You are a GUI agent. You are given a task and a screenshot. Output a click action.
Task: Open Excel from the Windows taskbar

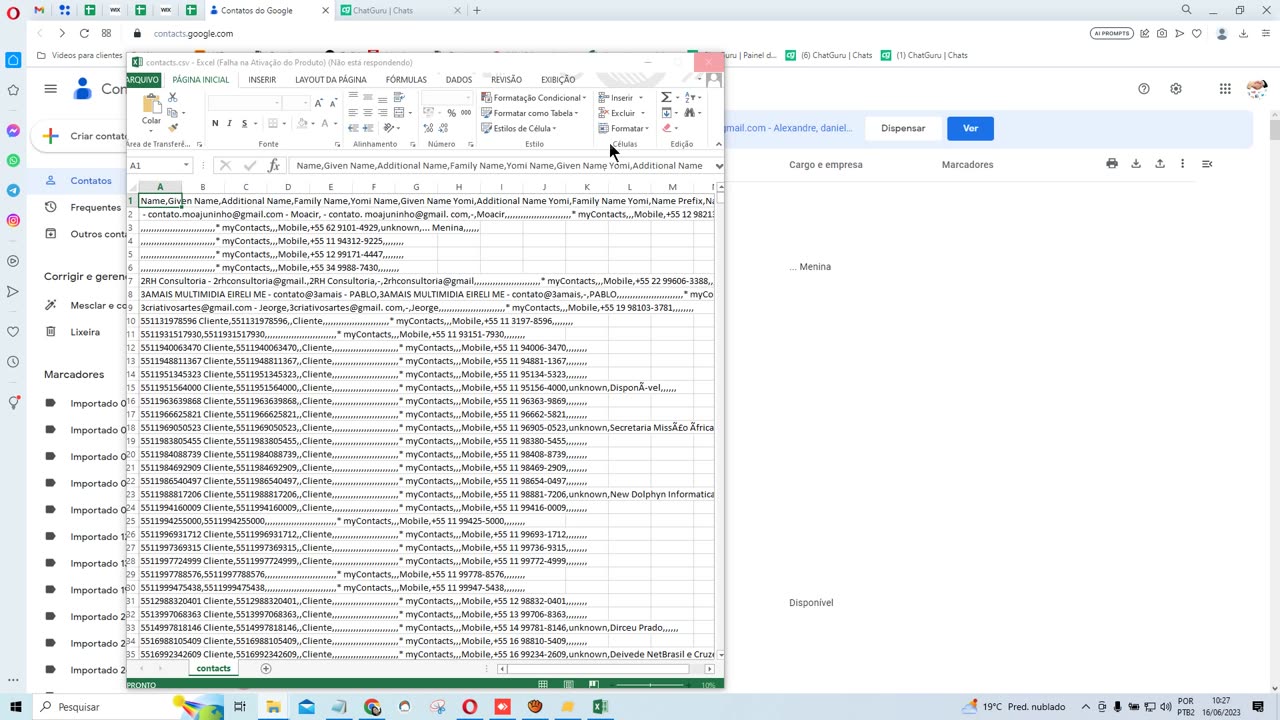click(601, 707)
